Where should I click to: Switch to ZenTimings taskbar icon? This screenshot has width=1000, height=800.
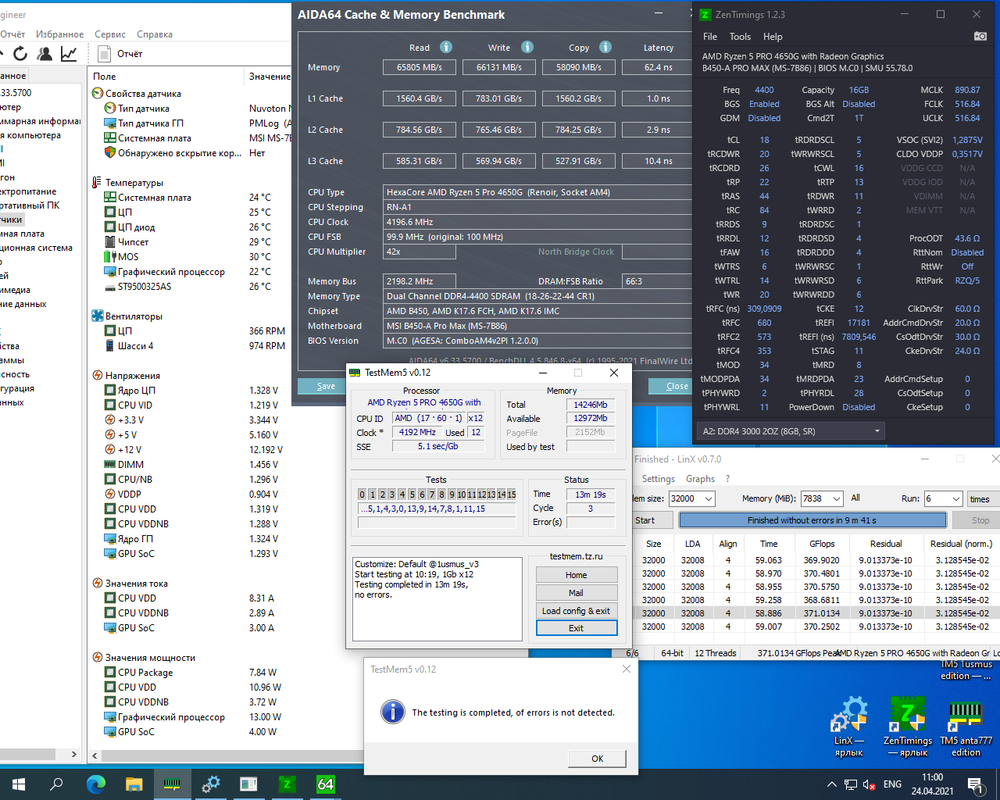[x=287, y=784]
